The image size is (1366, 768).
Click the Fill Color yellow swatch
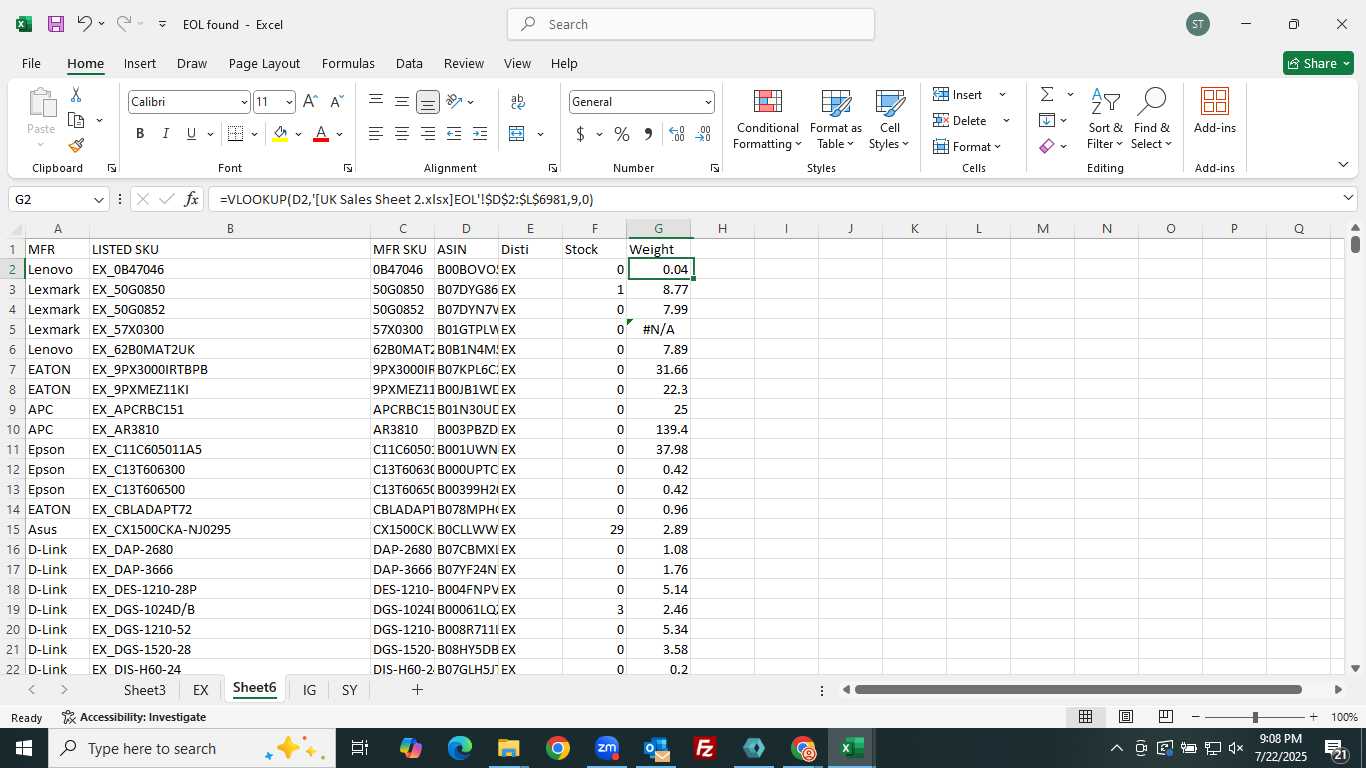[280, 134]
